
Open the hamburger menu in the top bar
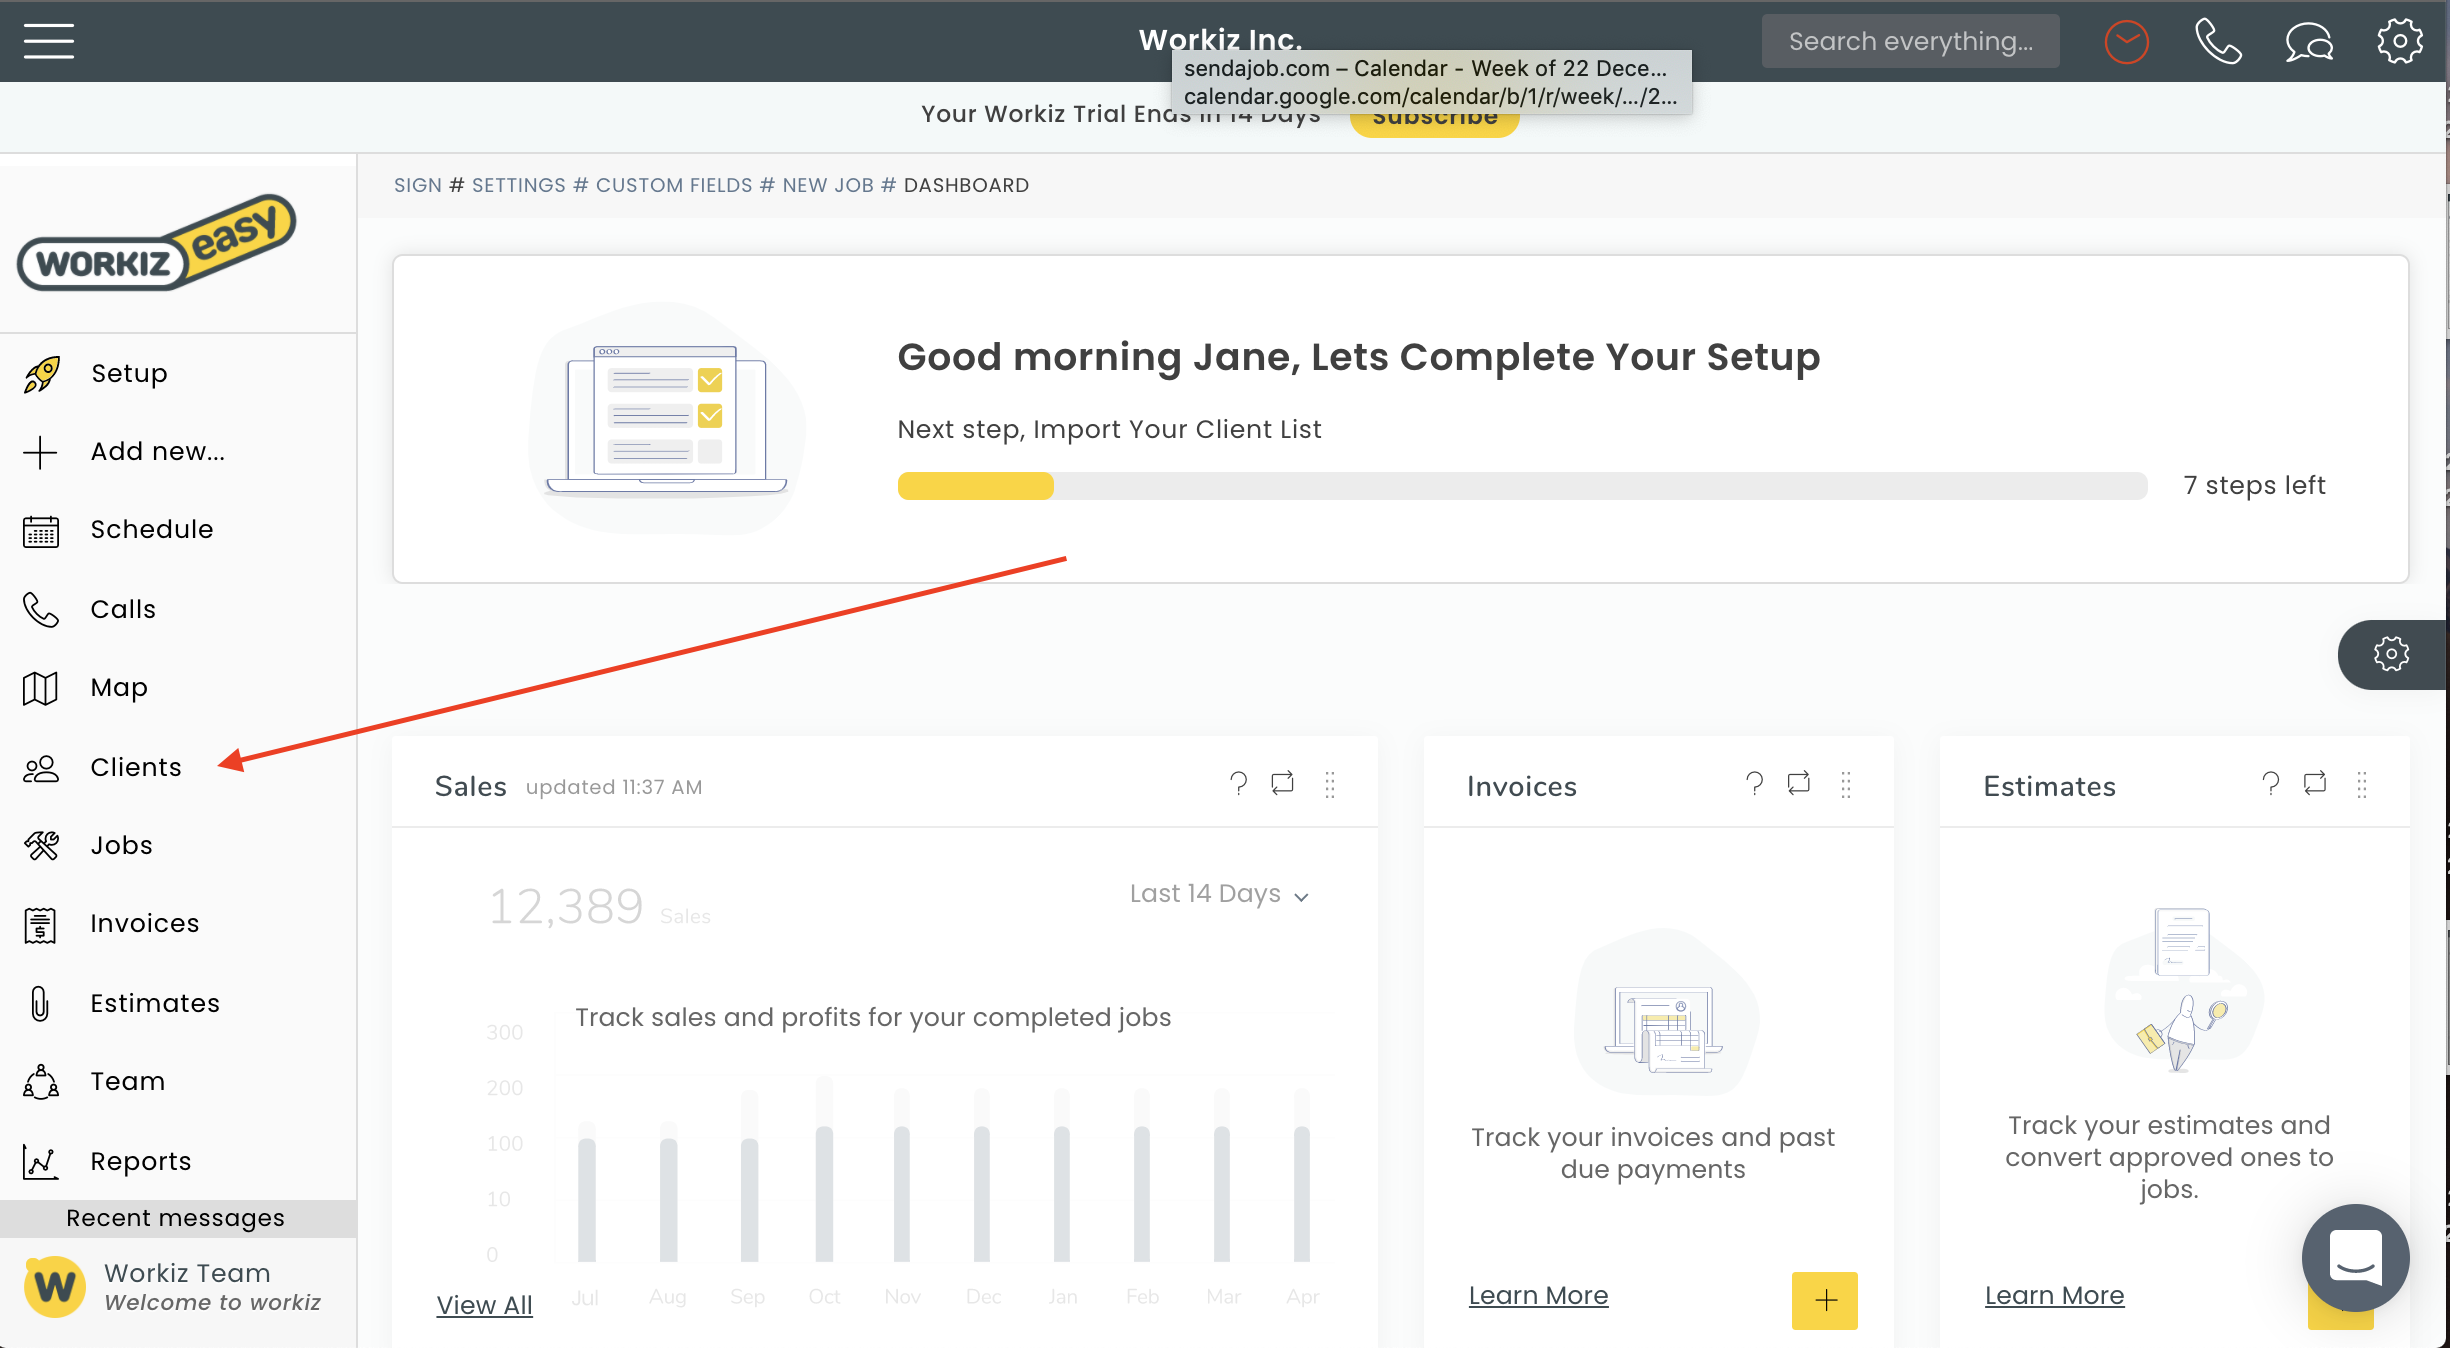[48, 41]
